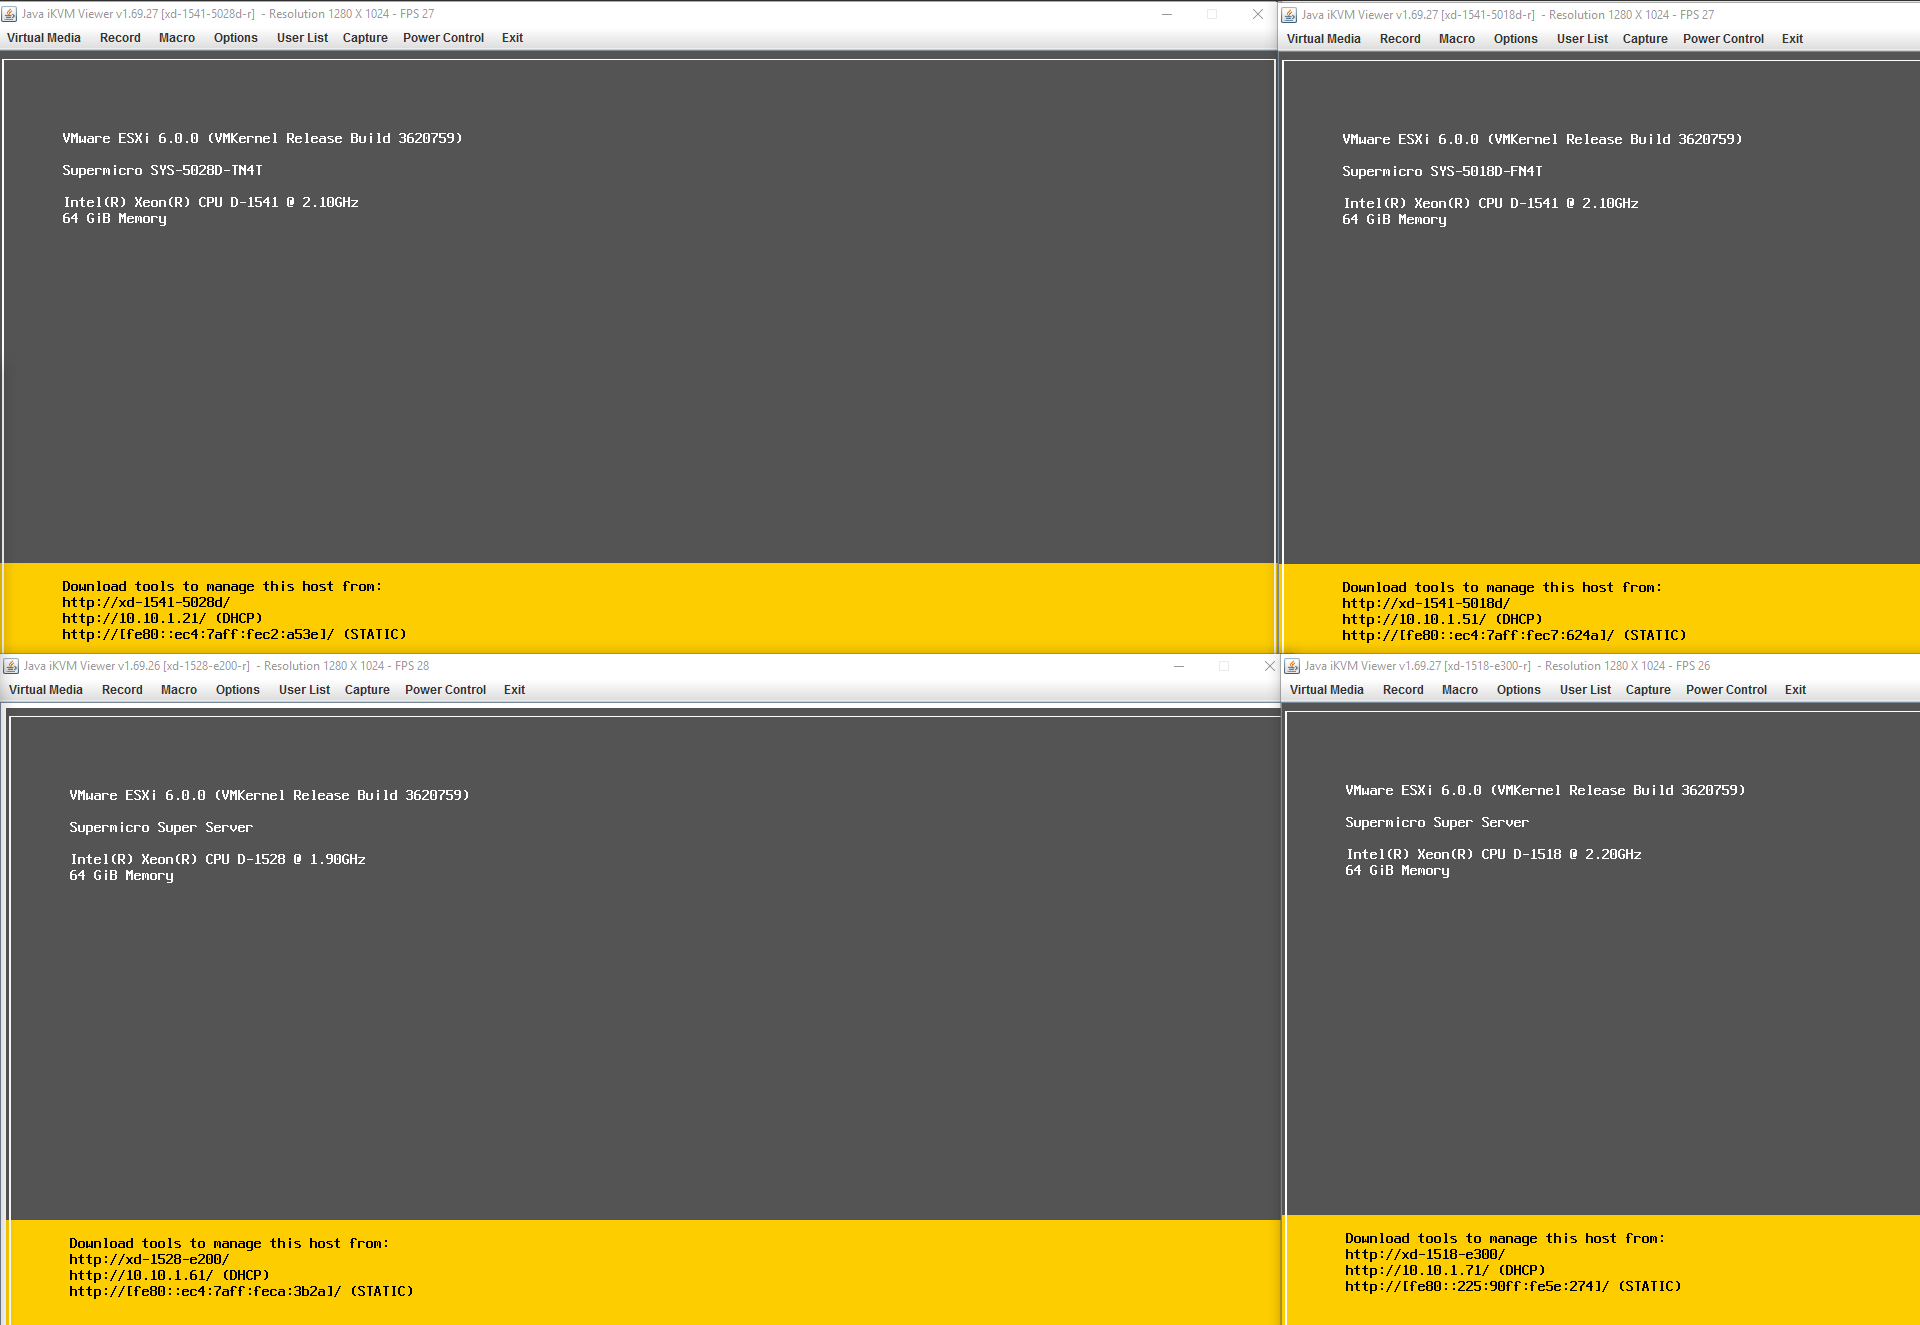Open Virtual Media menu in xd-1541-5018d-r window
This screenshot has height=1325, width=1920.
pyautogui.click(x=1324, y=39)
